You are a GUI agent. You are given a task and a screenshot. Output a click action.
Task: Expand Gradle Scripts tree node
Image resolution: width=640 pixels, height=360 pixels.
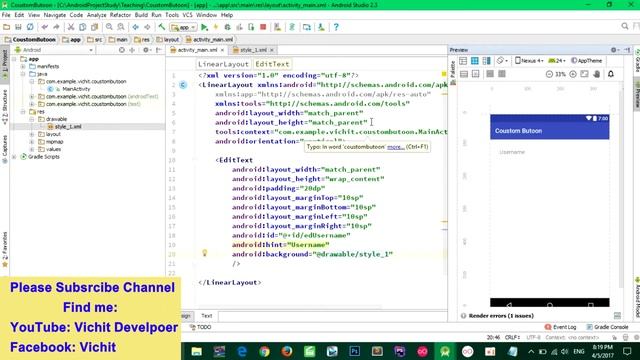click(x=14, y=157)
